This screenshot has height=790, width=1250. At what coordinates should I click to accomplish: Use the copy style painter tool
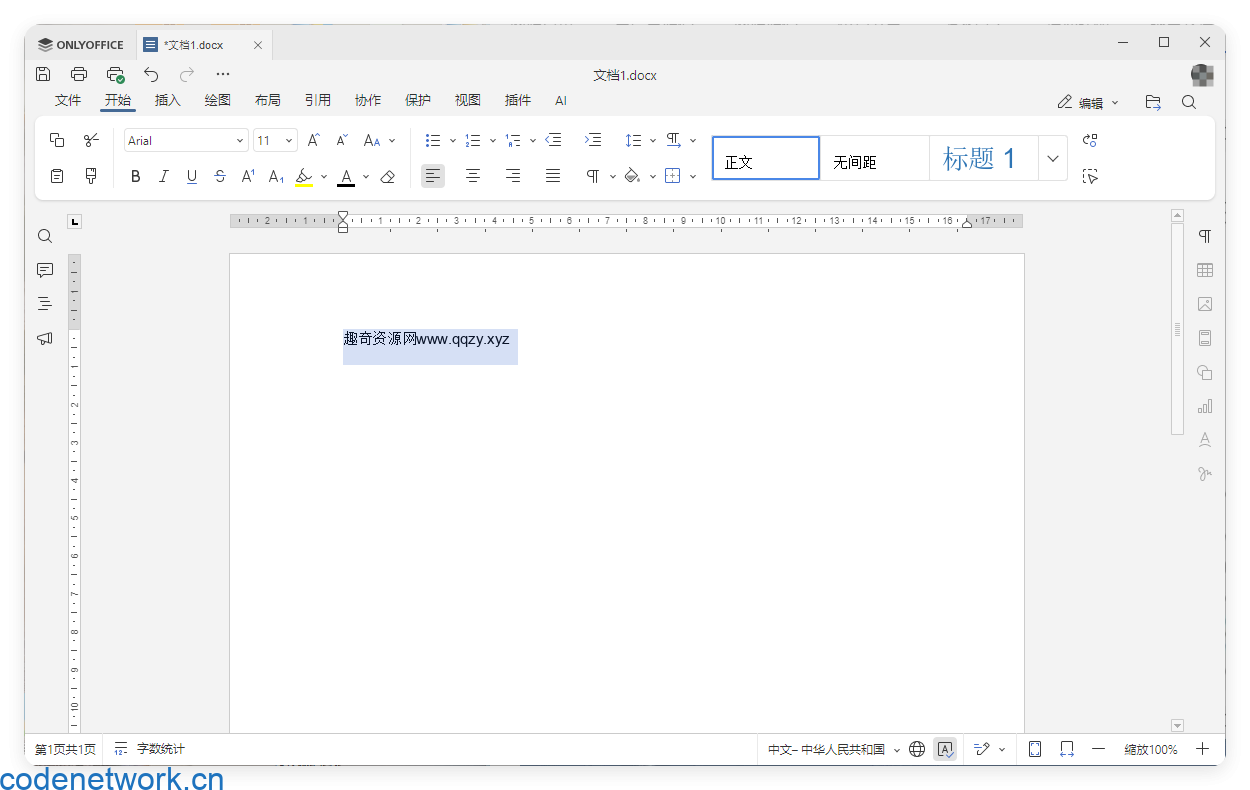point(91,175)
